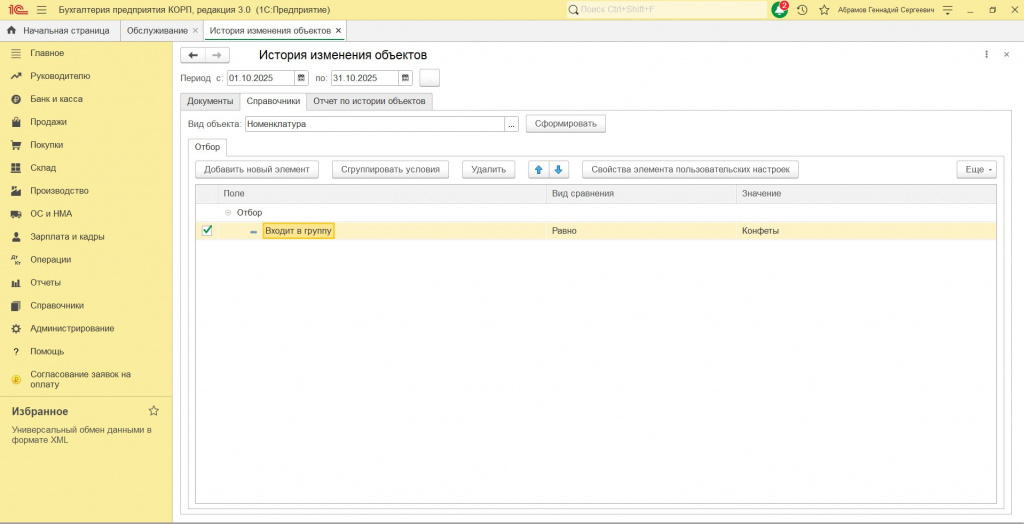Go back with the left arrow
This screenshot has width=1024, height=524.
[193, 56]
